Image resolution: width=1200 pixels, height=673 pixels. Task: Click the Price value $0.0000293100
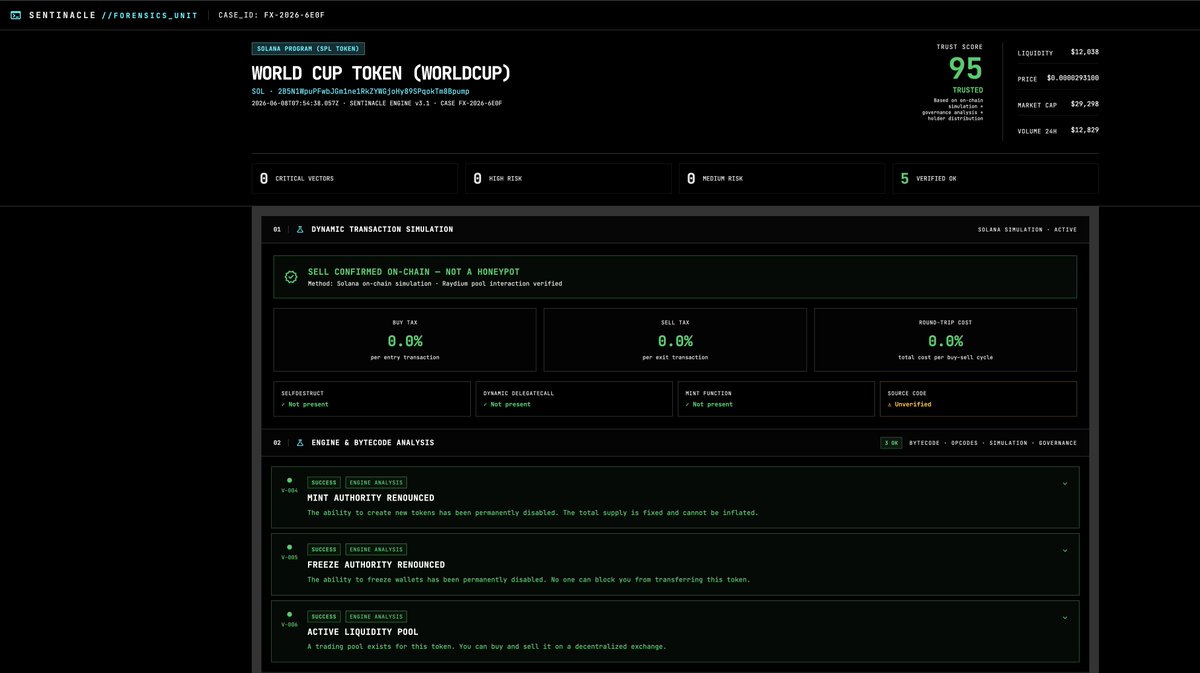pos(1073,78)
